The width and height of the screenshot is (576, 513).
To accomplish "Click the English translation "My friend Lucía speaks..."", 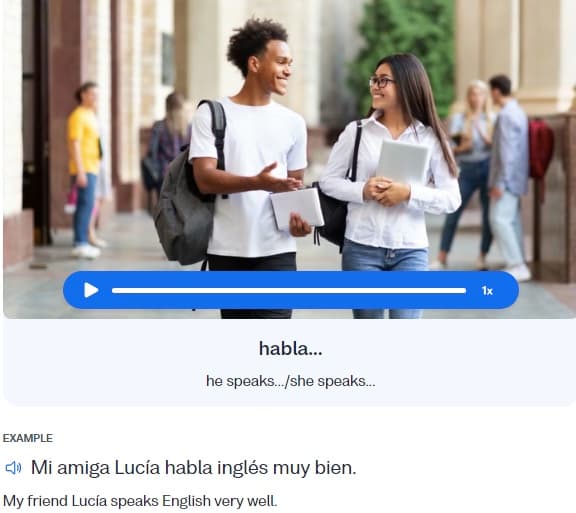I will [x=140, y=501].
